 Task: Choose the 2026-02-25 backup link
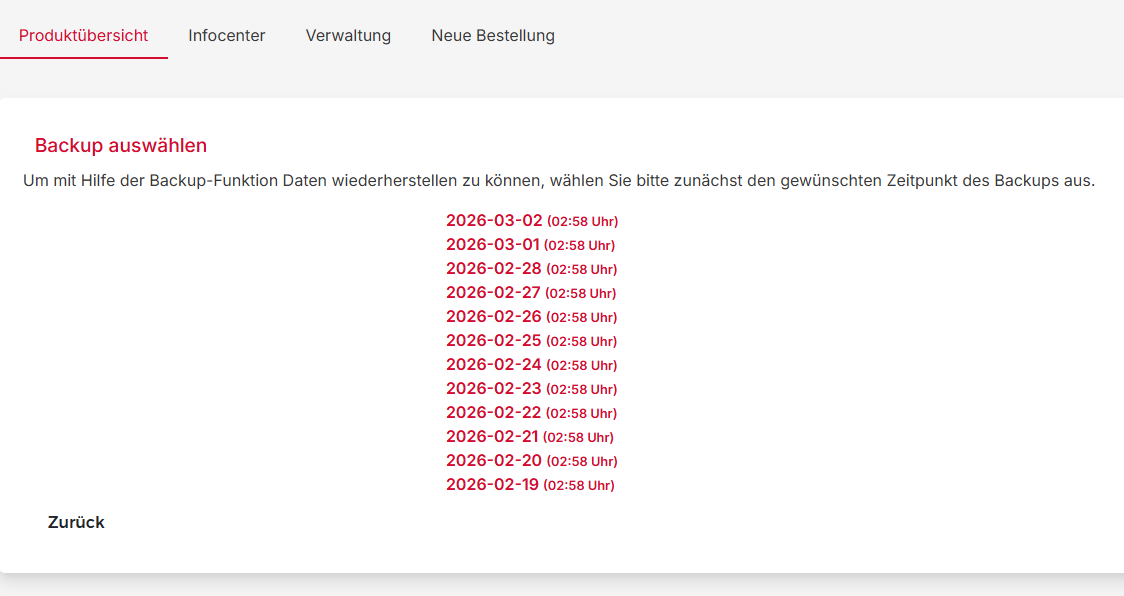(494, 341)
